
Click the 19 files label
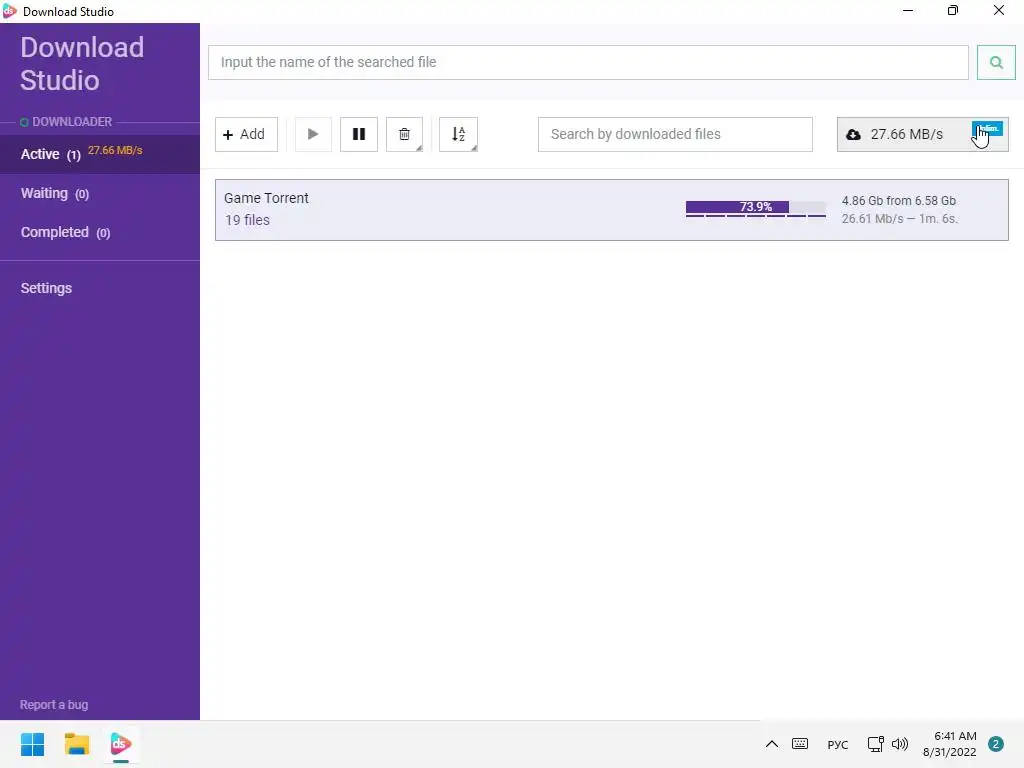click(x=248, y=220)
